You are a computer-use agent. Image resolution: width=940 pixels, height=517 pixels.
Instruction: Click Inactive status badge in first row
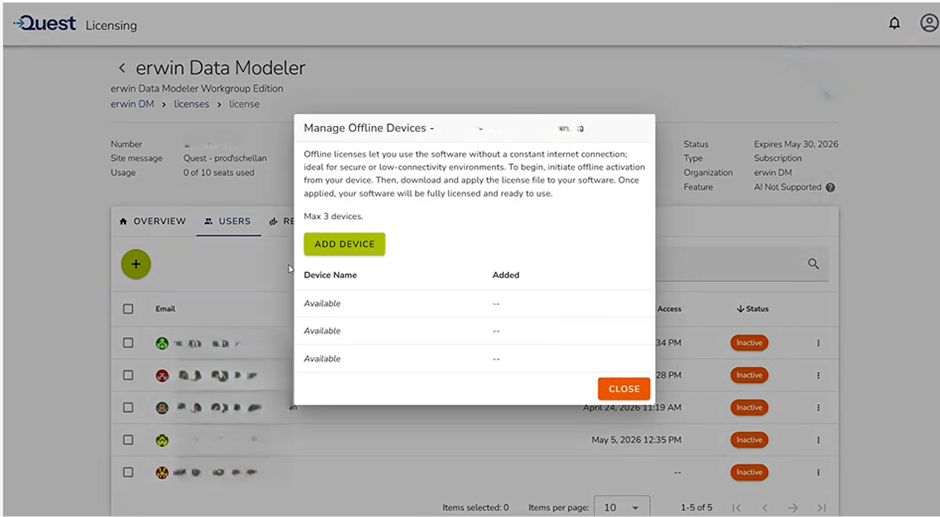coord(749,343)
